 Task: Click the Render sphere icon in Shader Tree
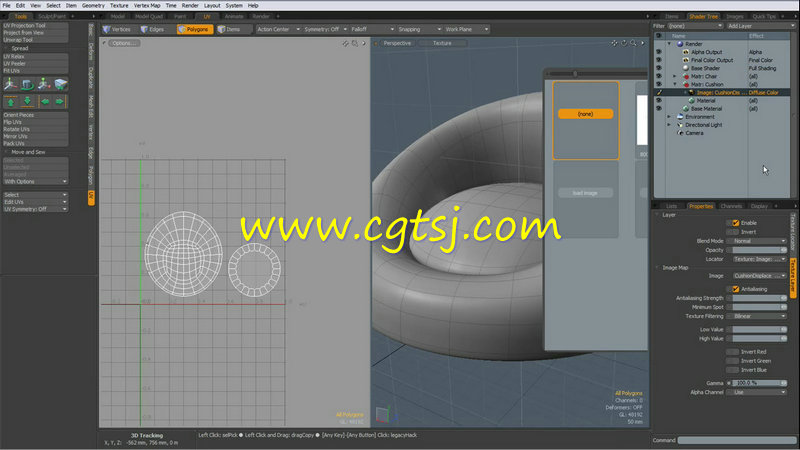pos(680,44)
